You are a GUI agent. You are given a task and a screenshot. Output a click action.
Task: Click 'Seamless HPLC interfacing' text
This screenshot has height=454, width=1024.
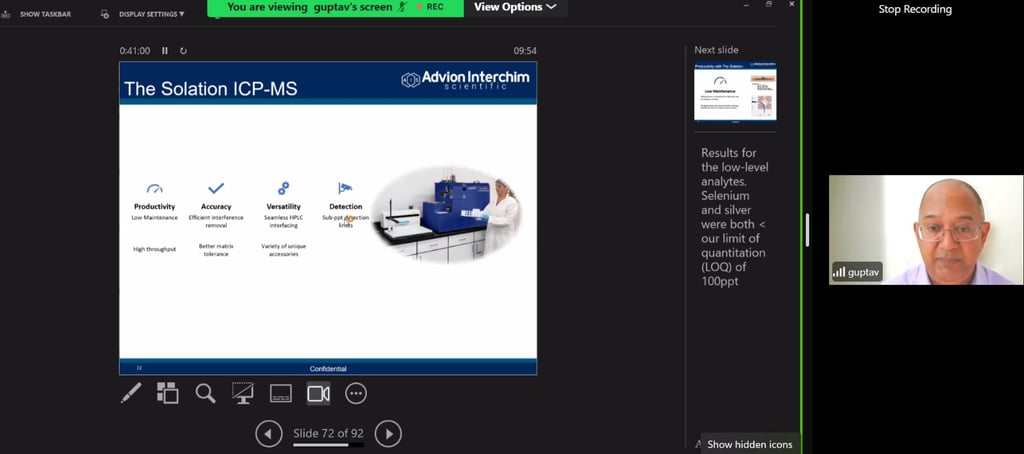(283, 221)
